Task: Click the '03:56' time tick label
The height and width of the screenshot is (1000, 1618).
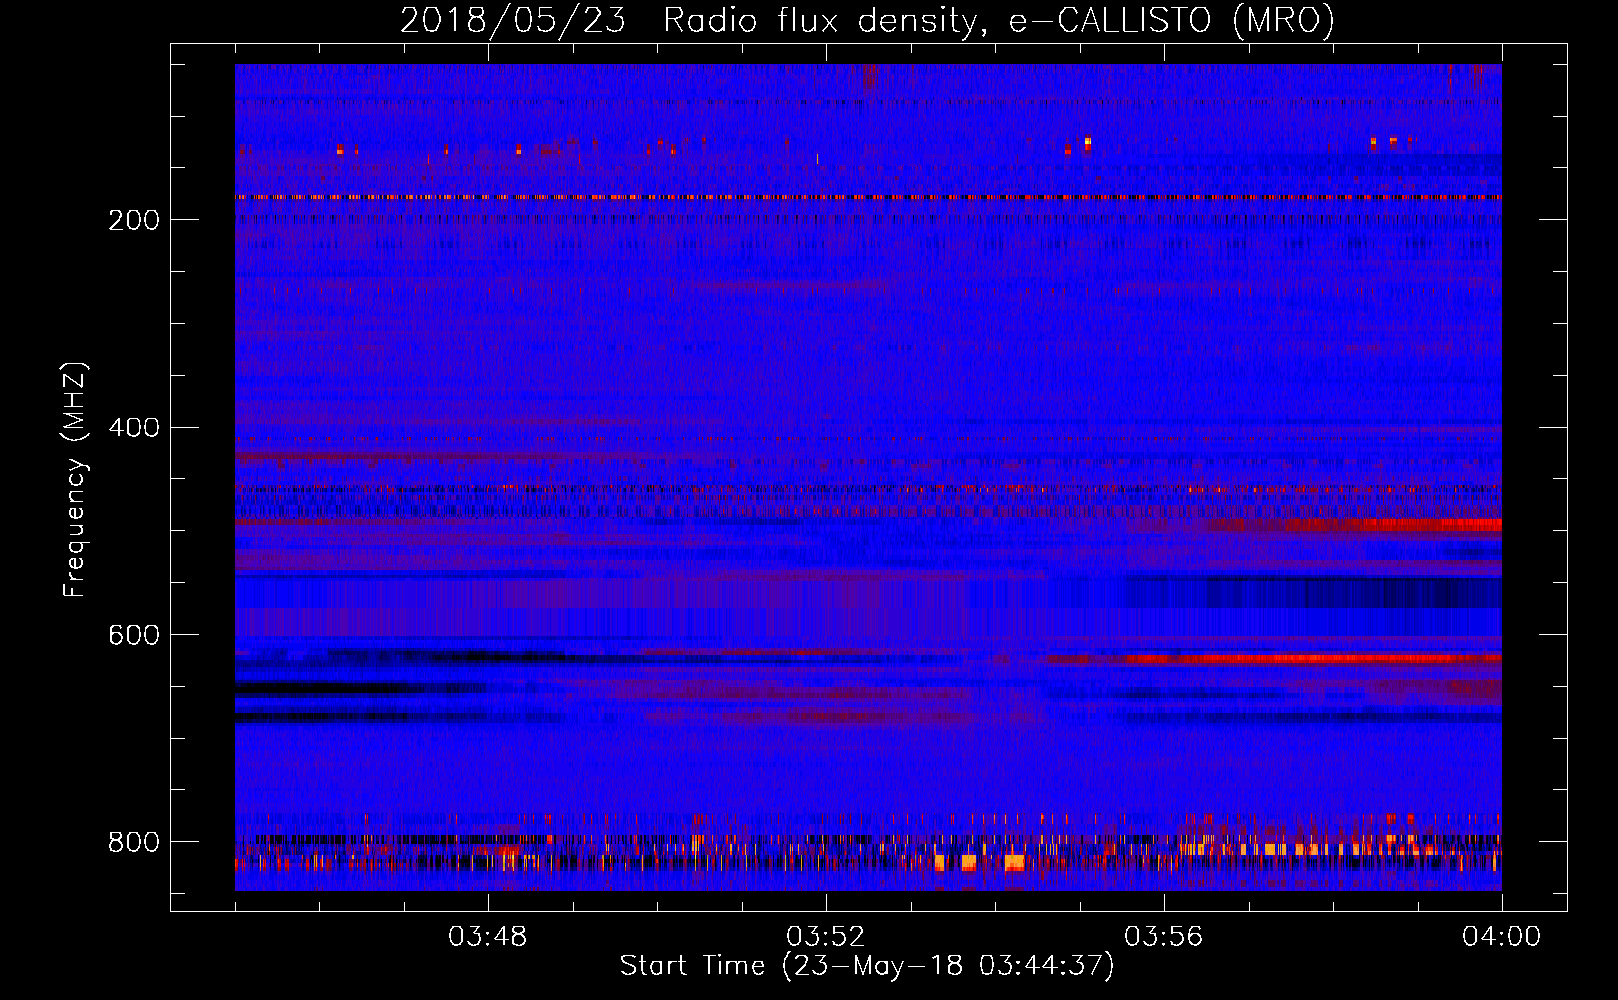Action: pos(1164,937)
